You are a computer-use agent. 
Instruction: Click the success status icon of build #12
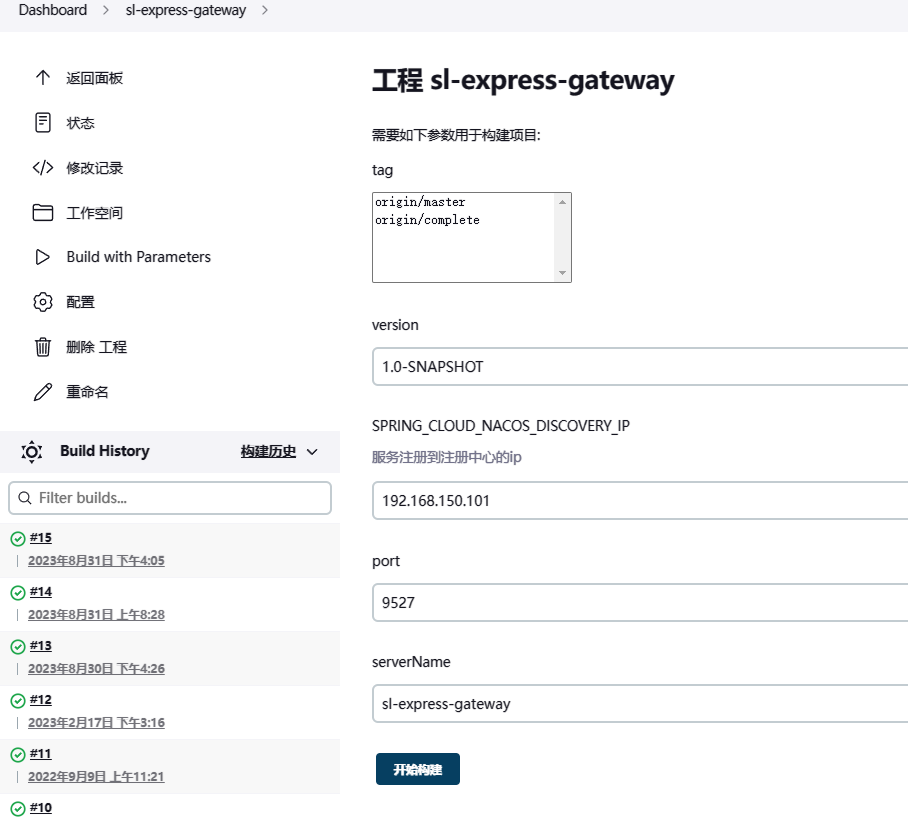coord(18,701)
